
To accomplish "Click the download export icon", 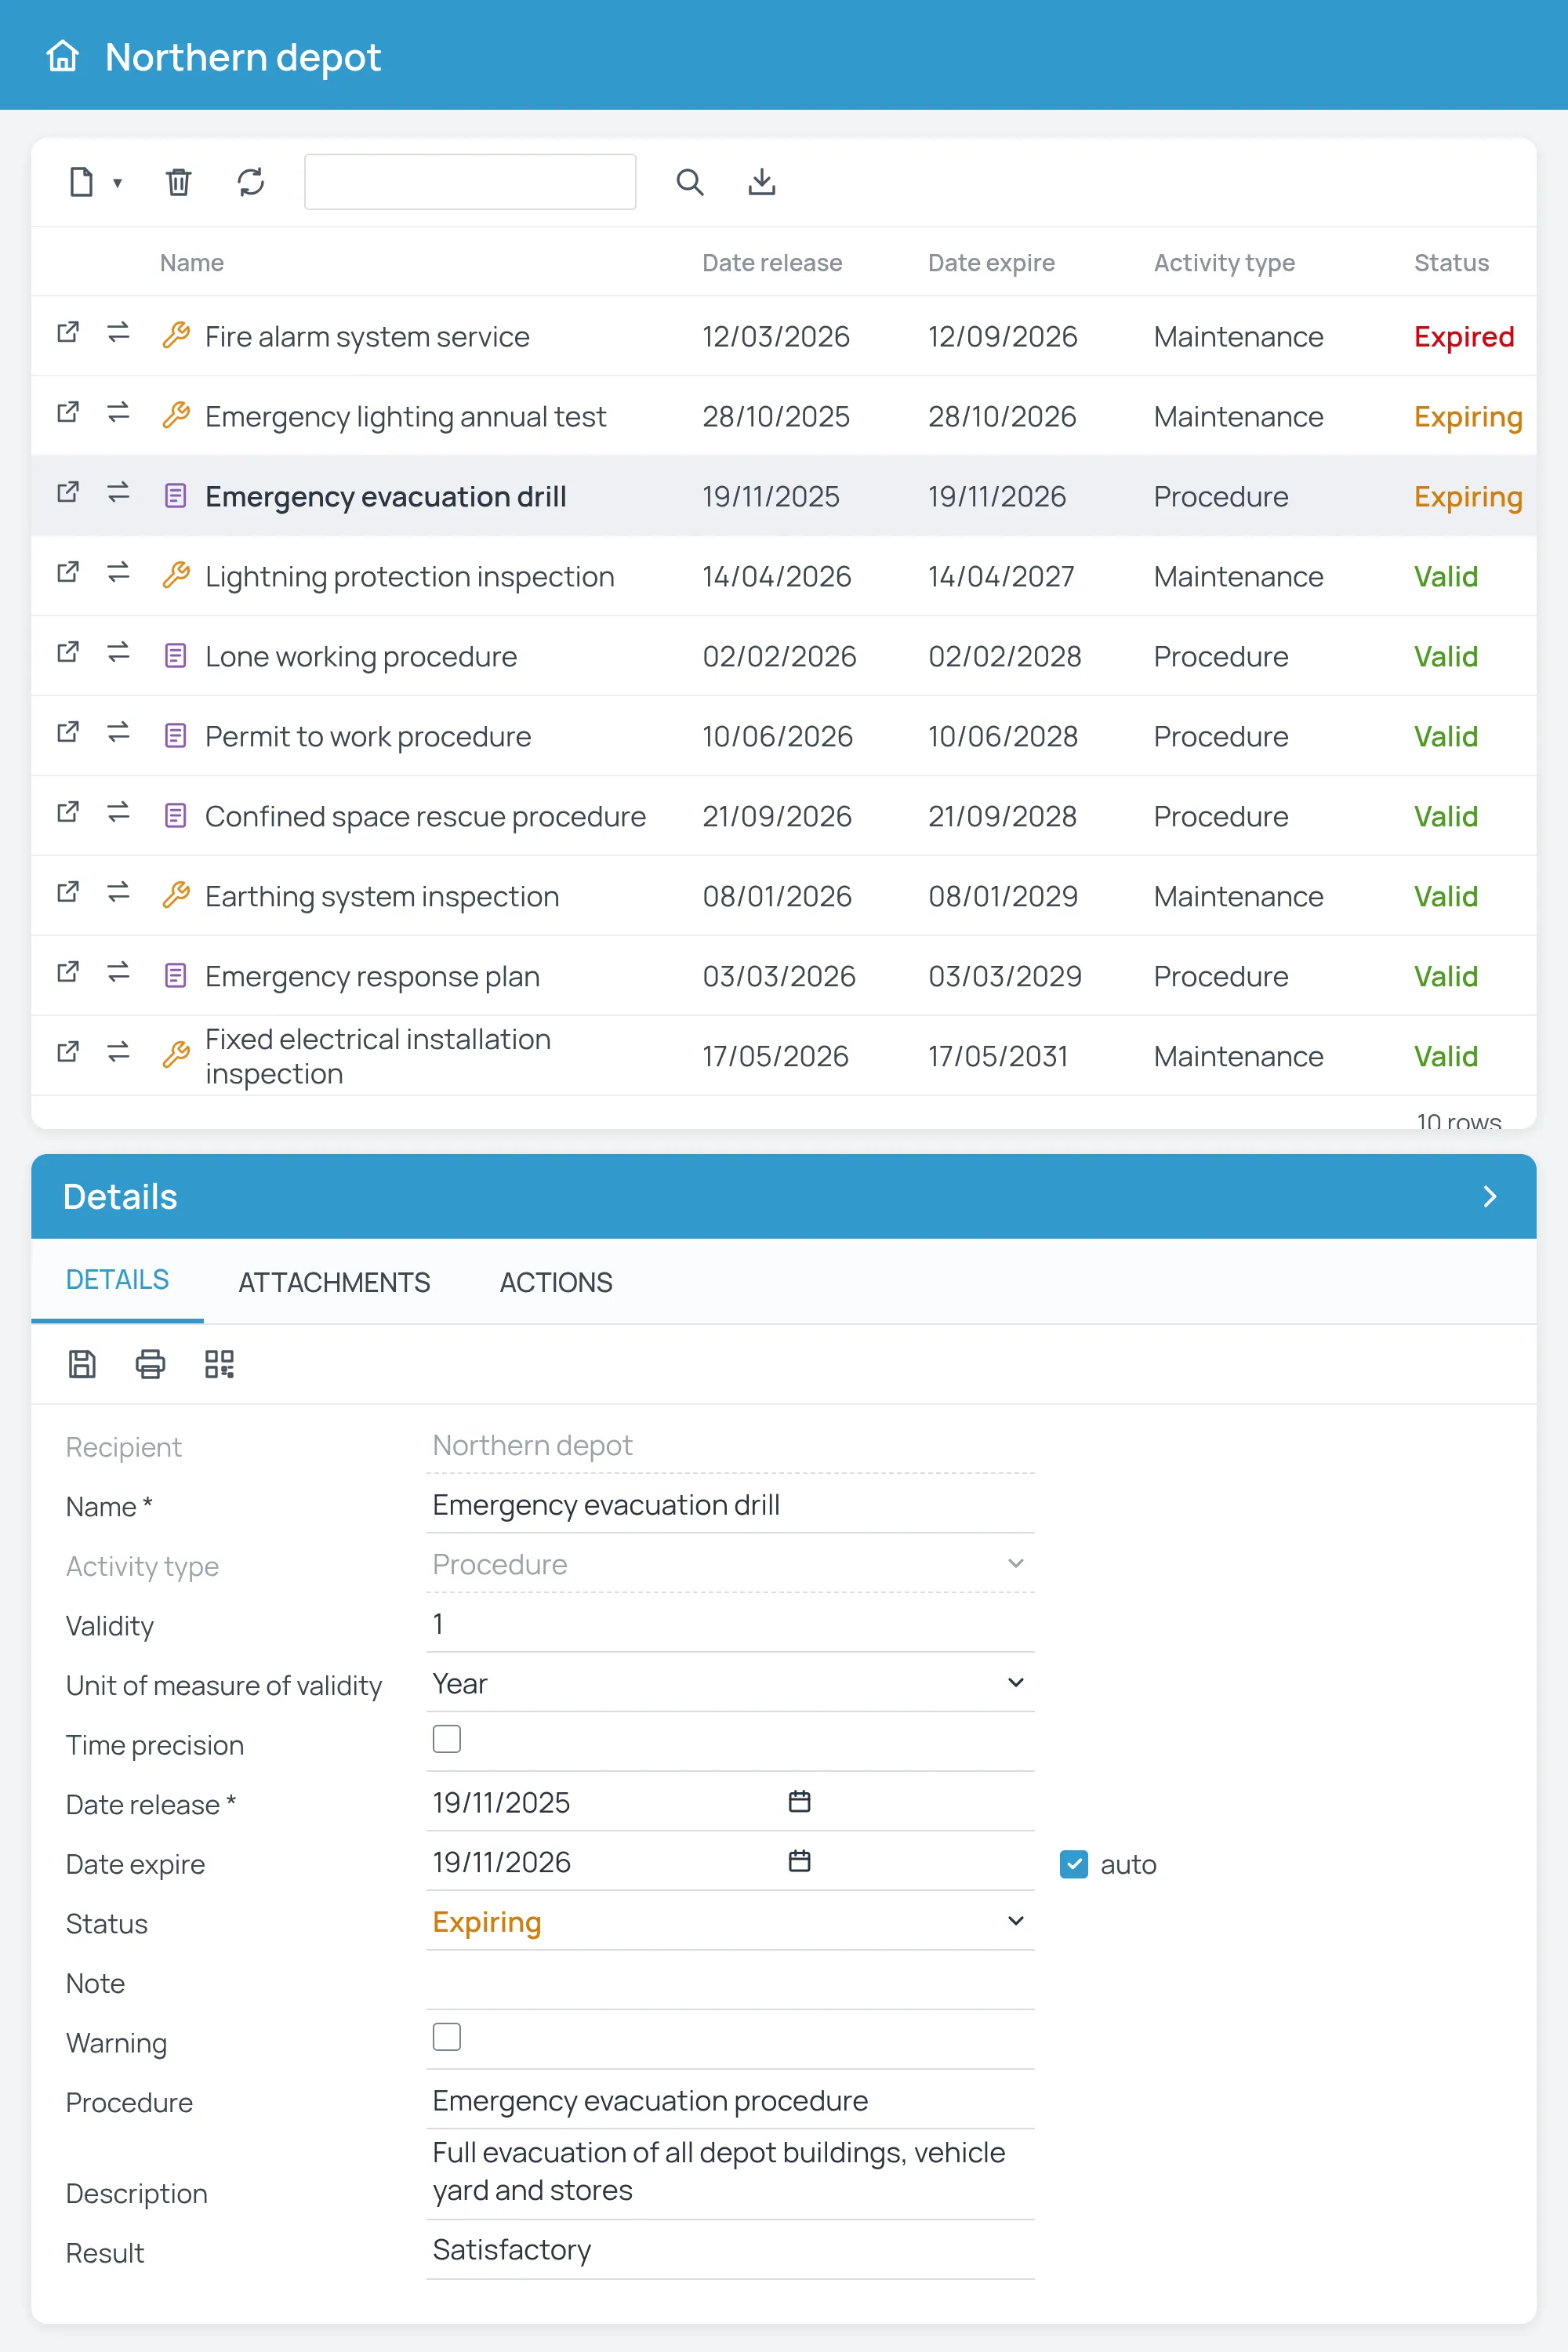I will (762, 182).
